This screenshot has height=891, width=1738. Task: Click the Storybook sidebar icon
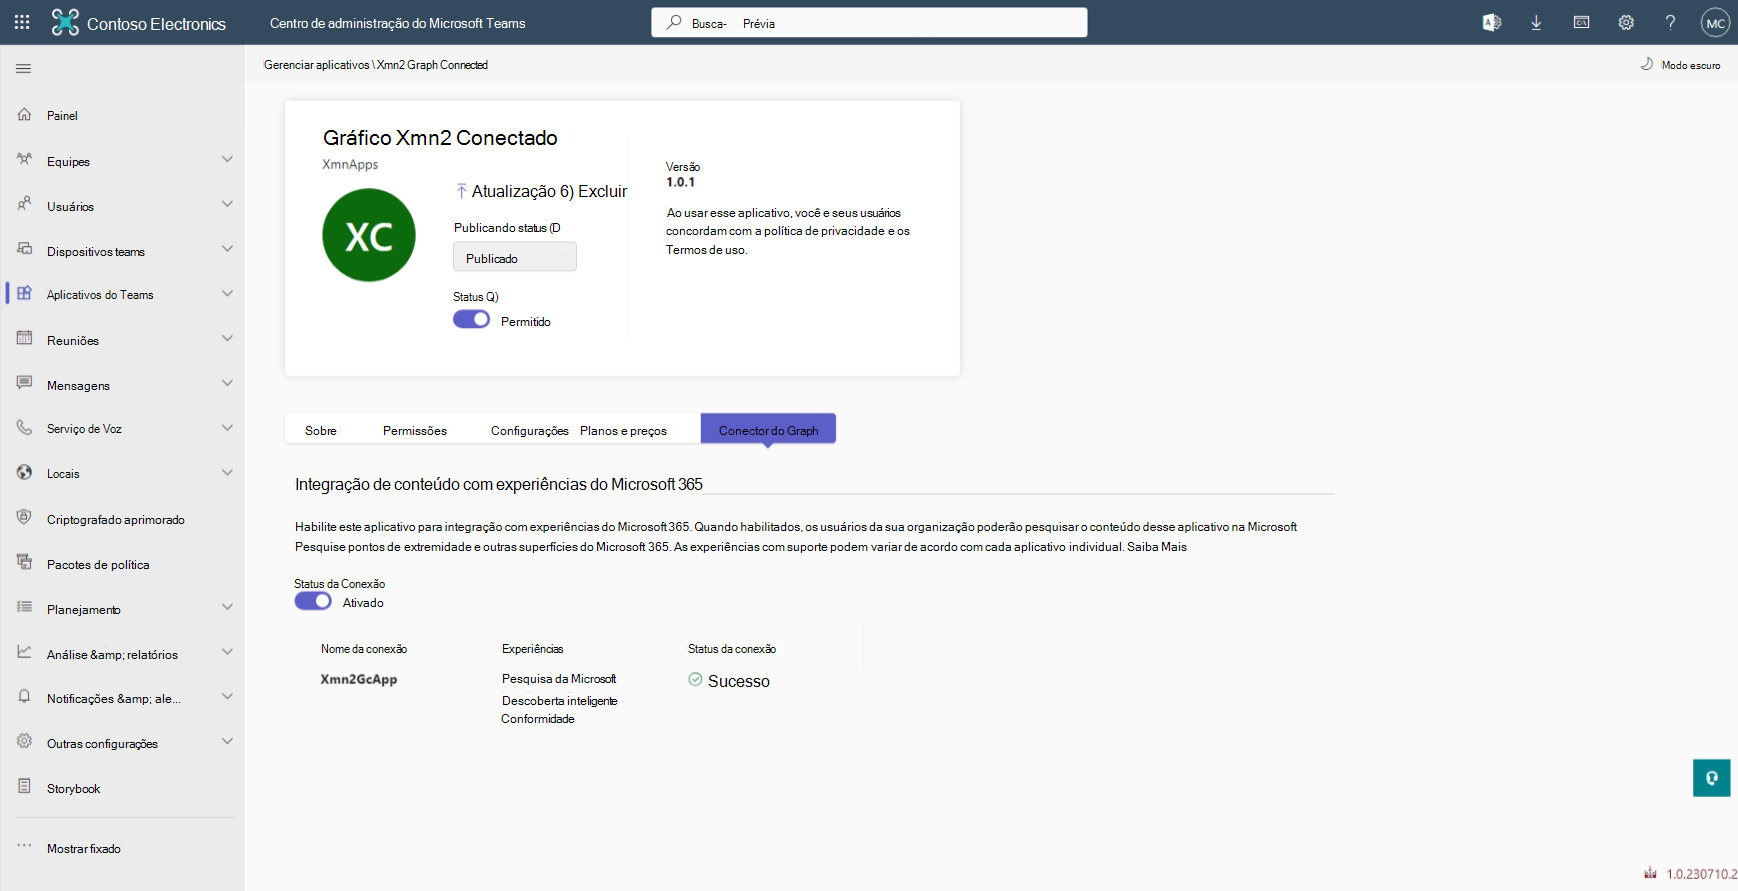coord(25,787)
